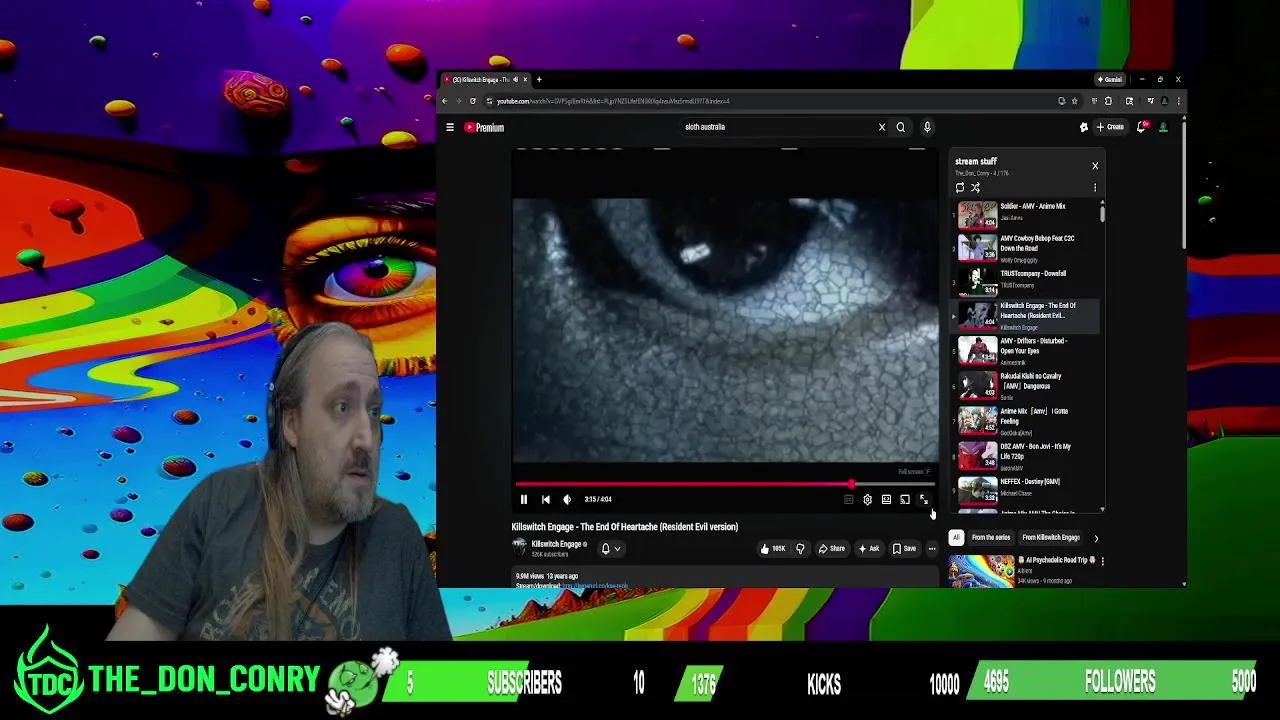
Task: Click the red progress bar scrubber handle
Action: [851, 484]
